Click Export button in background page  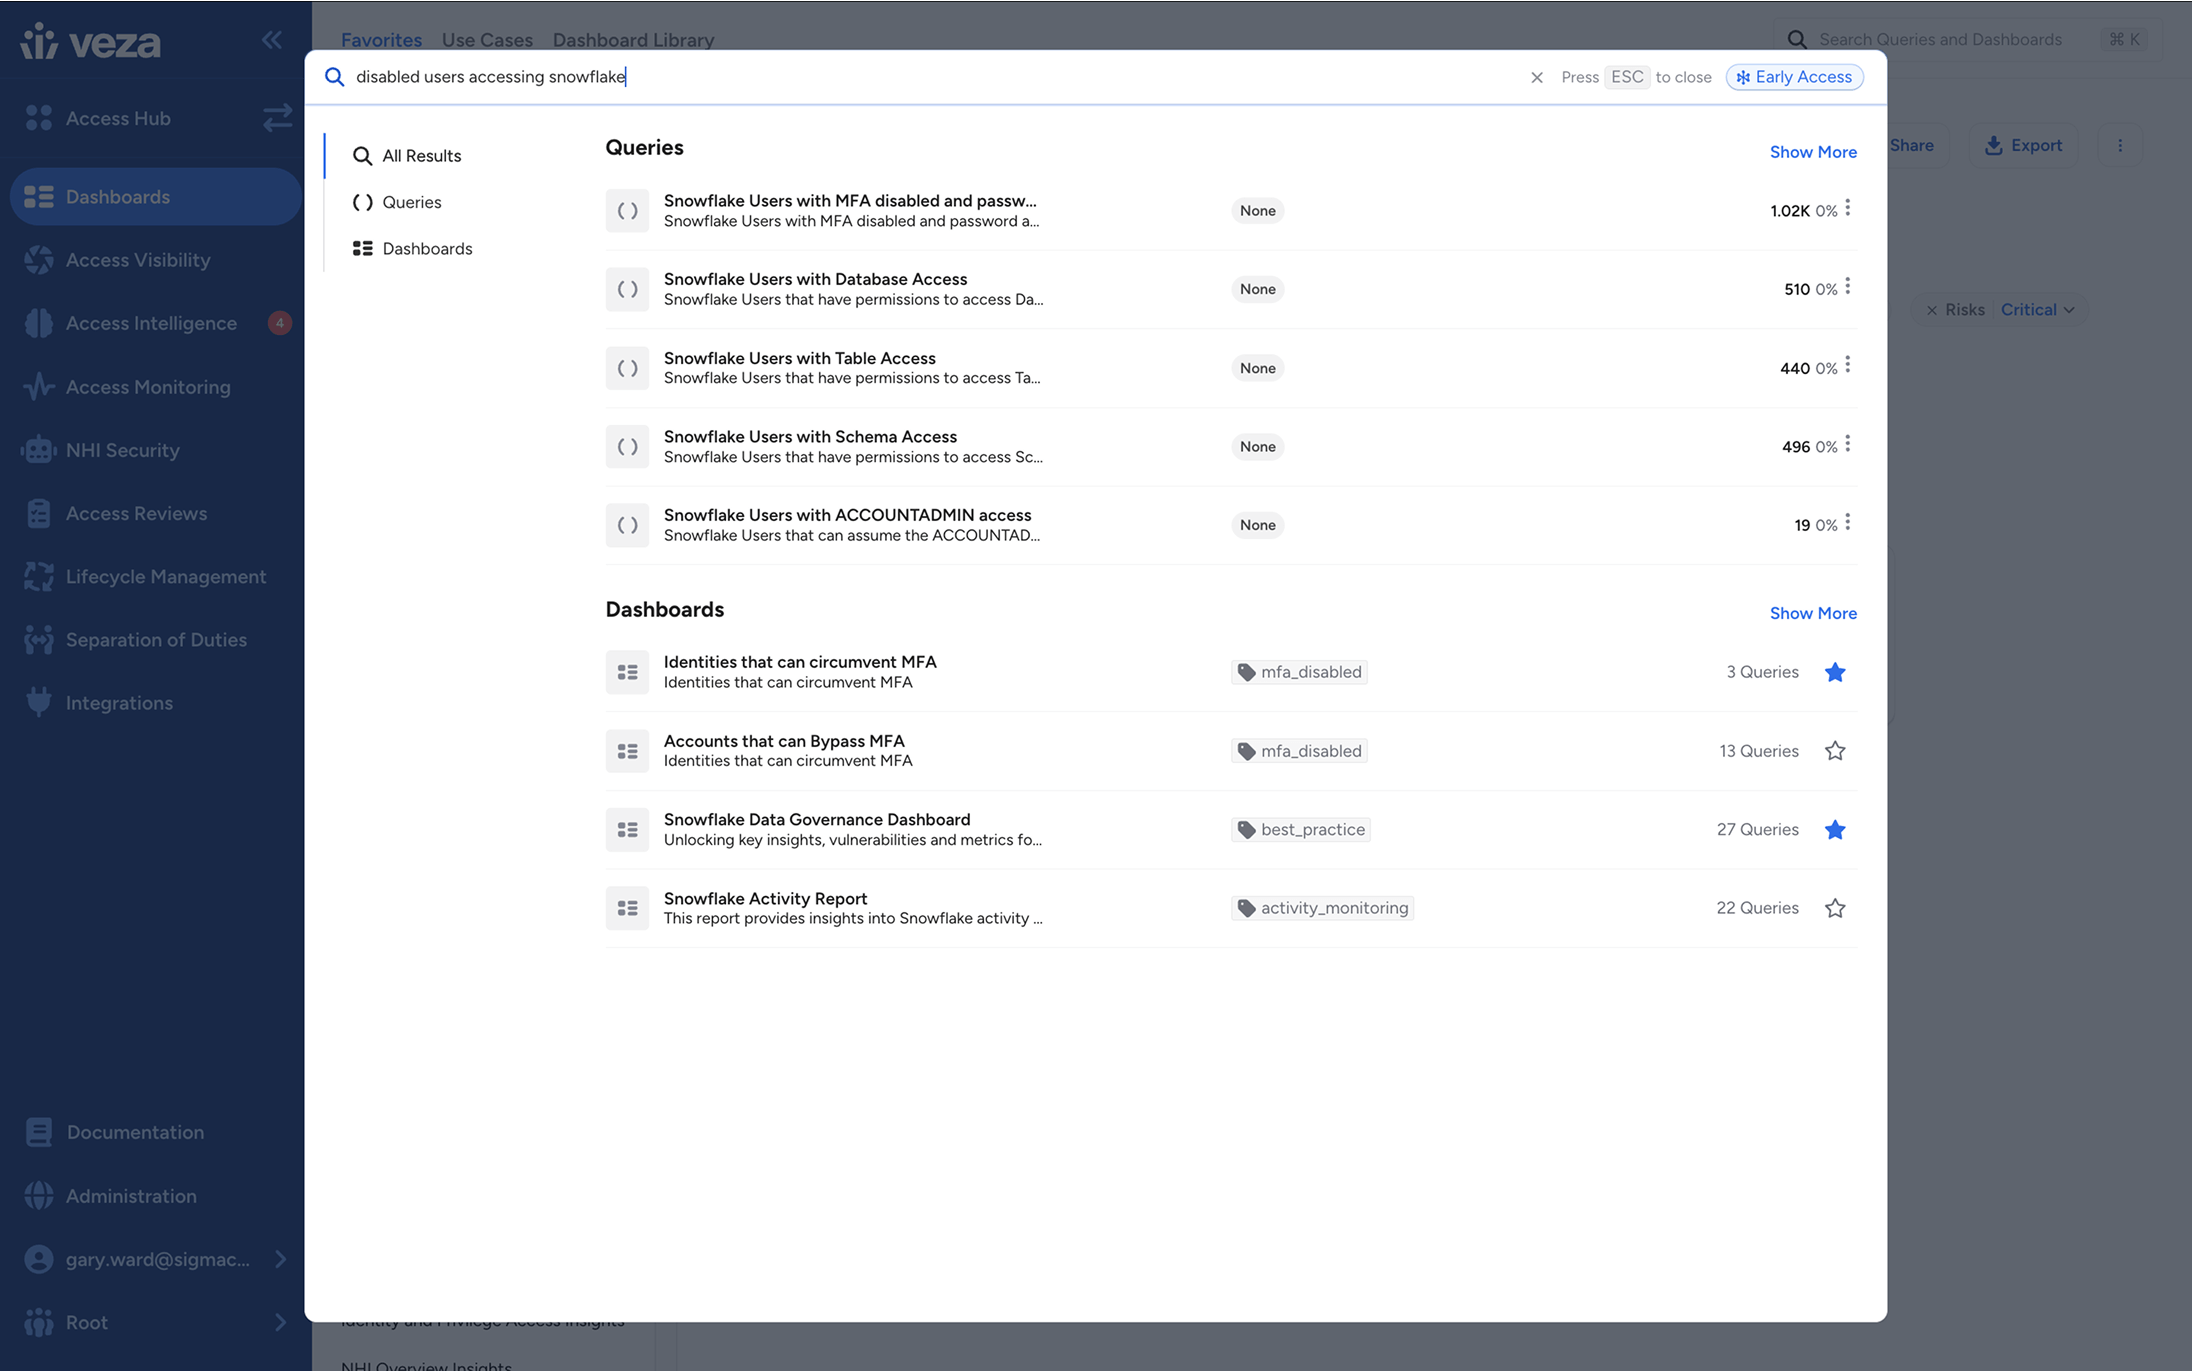[x=2023, y=145]
